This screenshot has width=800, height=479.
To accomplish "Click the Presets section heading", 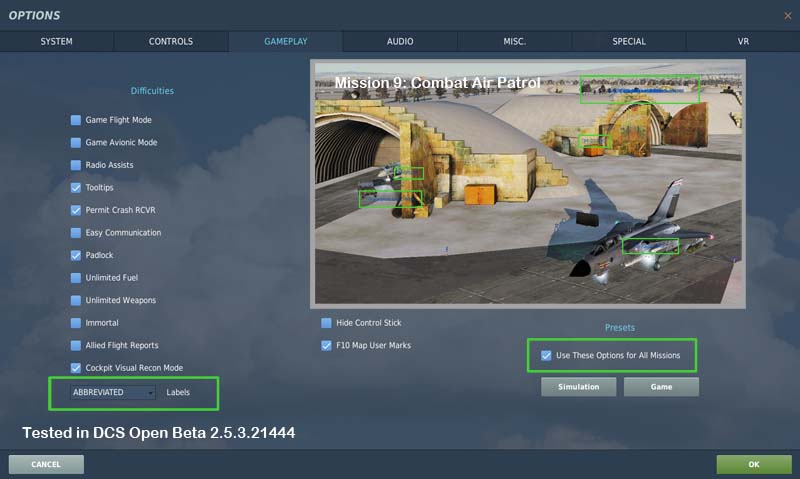I will 620,327.
